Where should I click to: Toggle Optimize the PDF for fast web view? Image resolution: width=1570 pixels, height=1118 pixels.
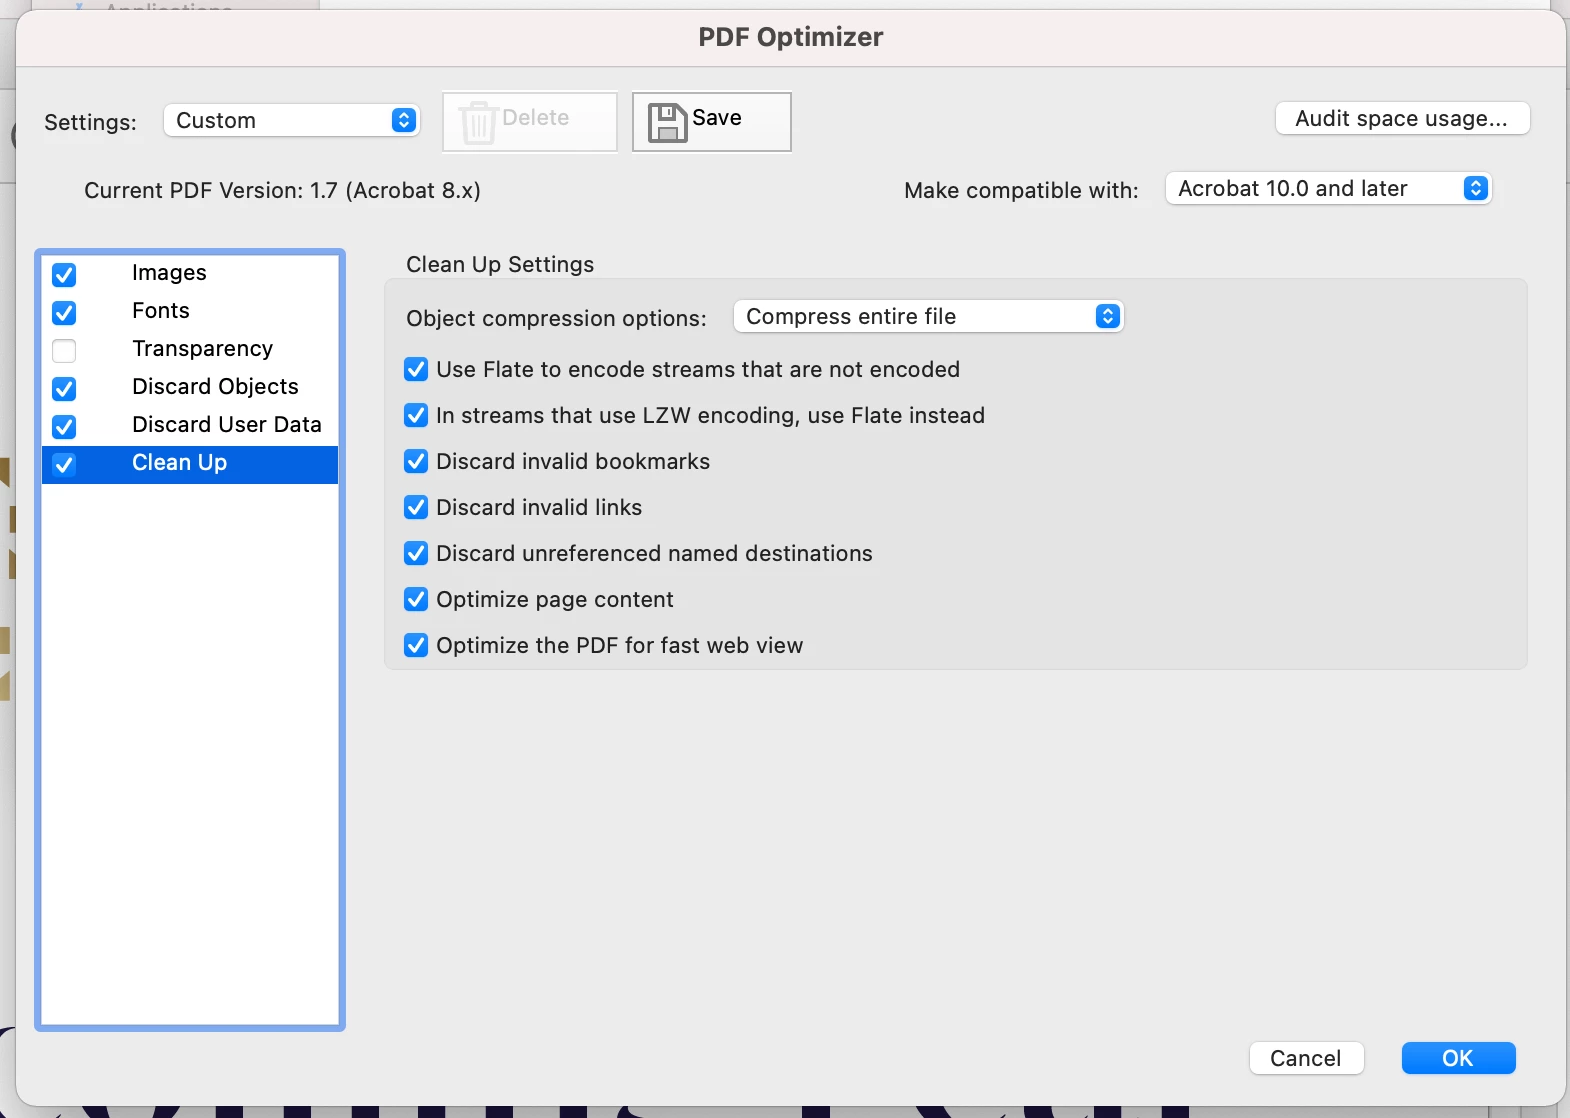416,645
